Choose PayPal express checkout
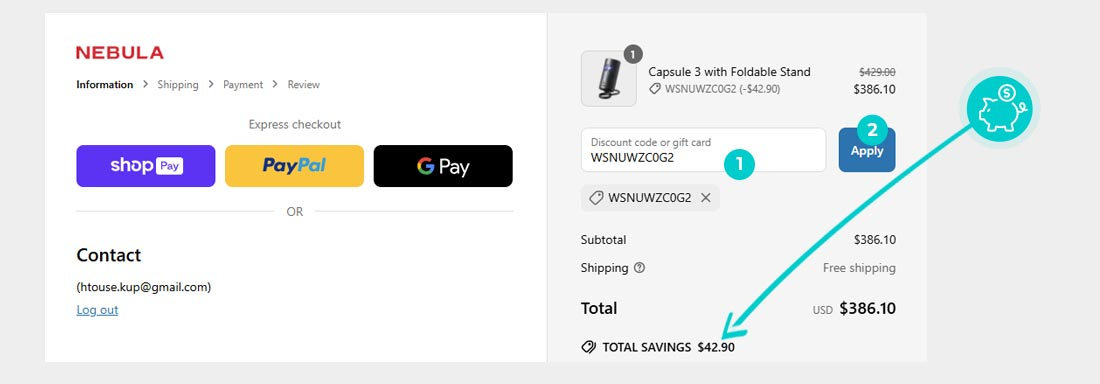 pos(295,166)
